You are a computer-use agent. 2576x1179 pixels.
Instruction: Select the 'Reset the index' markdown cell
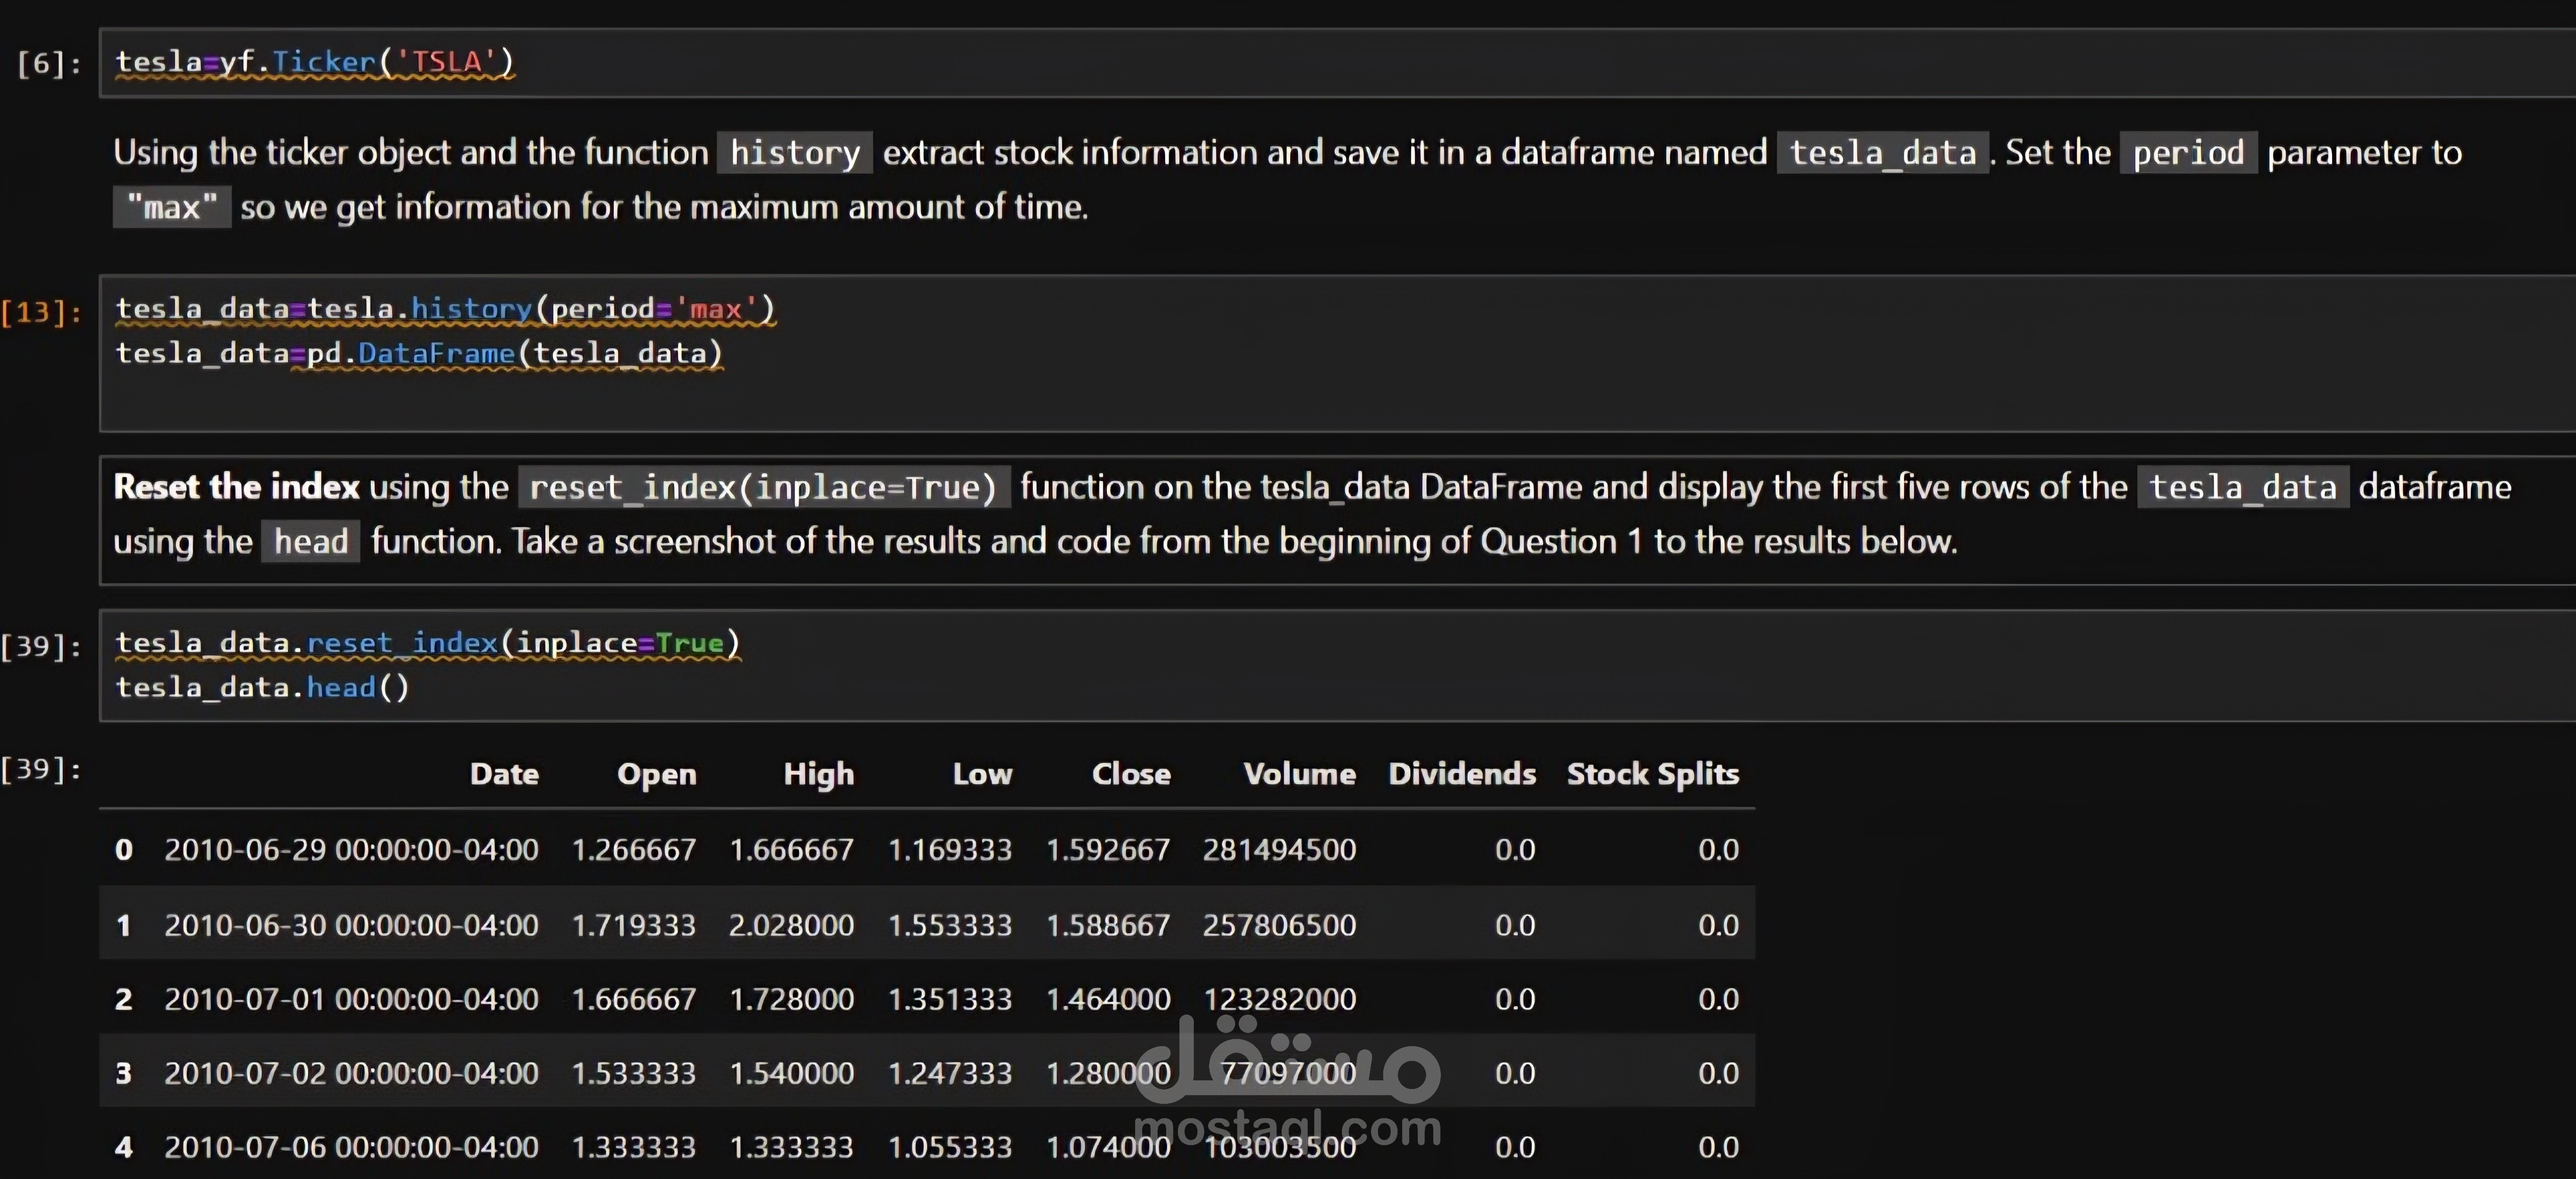[x=1337, y=520]
